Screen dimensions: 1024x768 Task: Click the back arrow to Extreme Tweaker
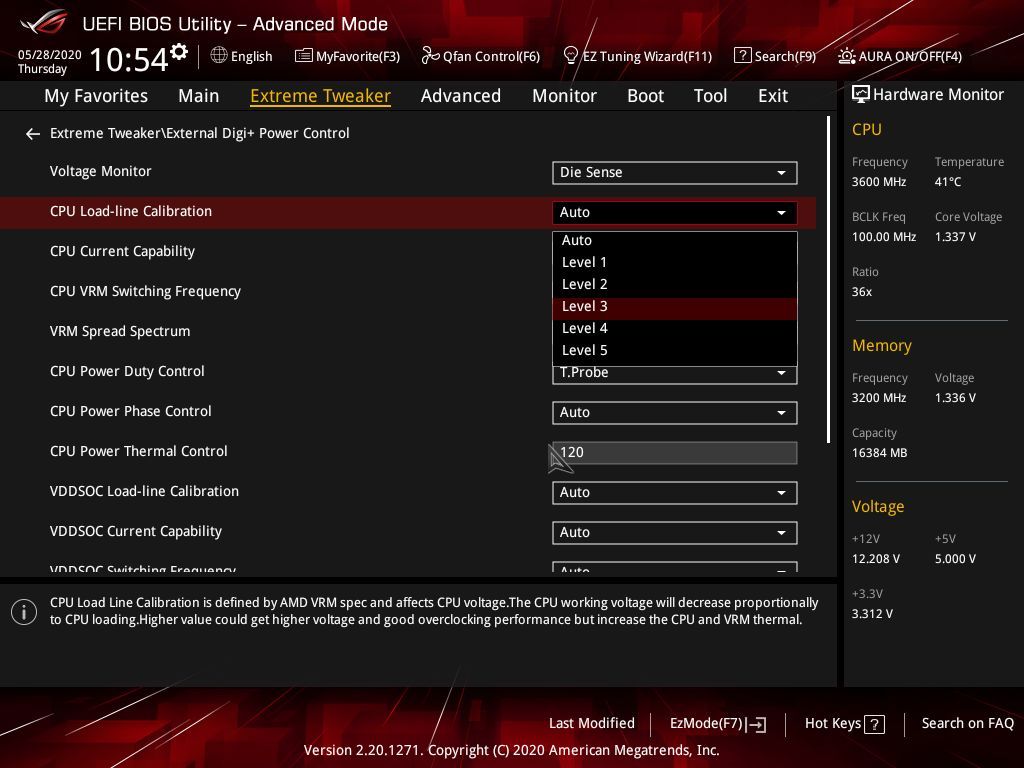coord(33,134)
